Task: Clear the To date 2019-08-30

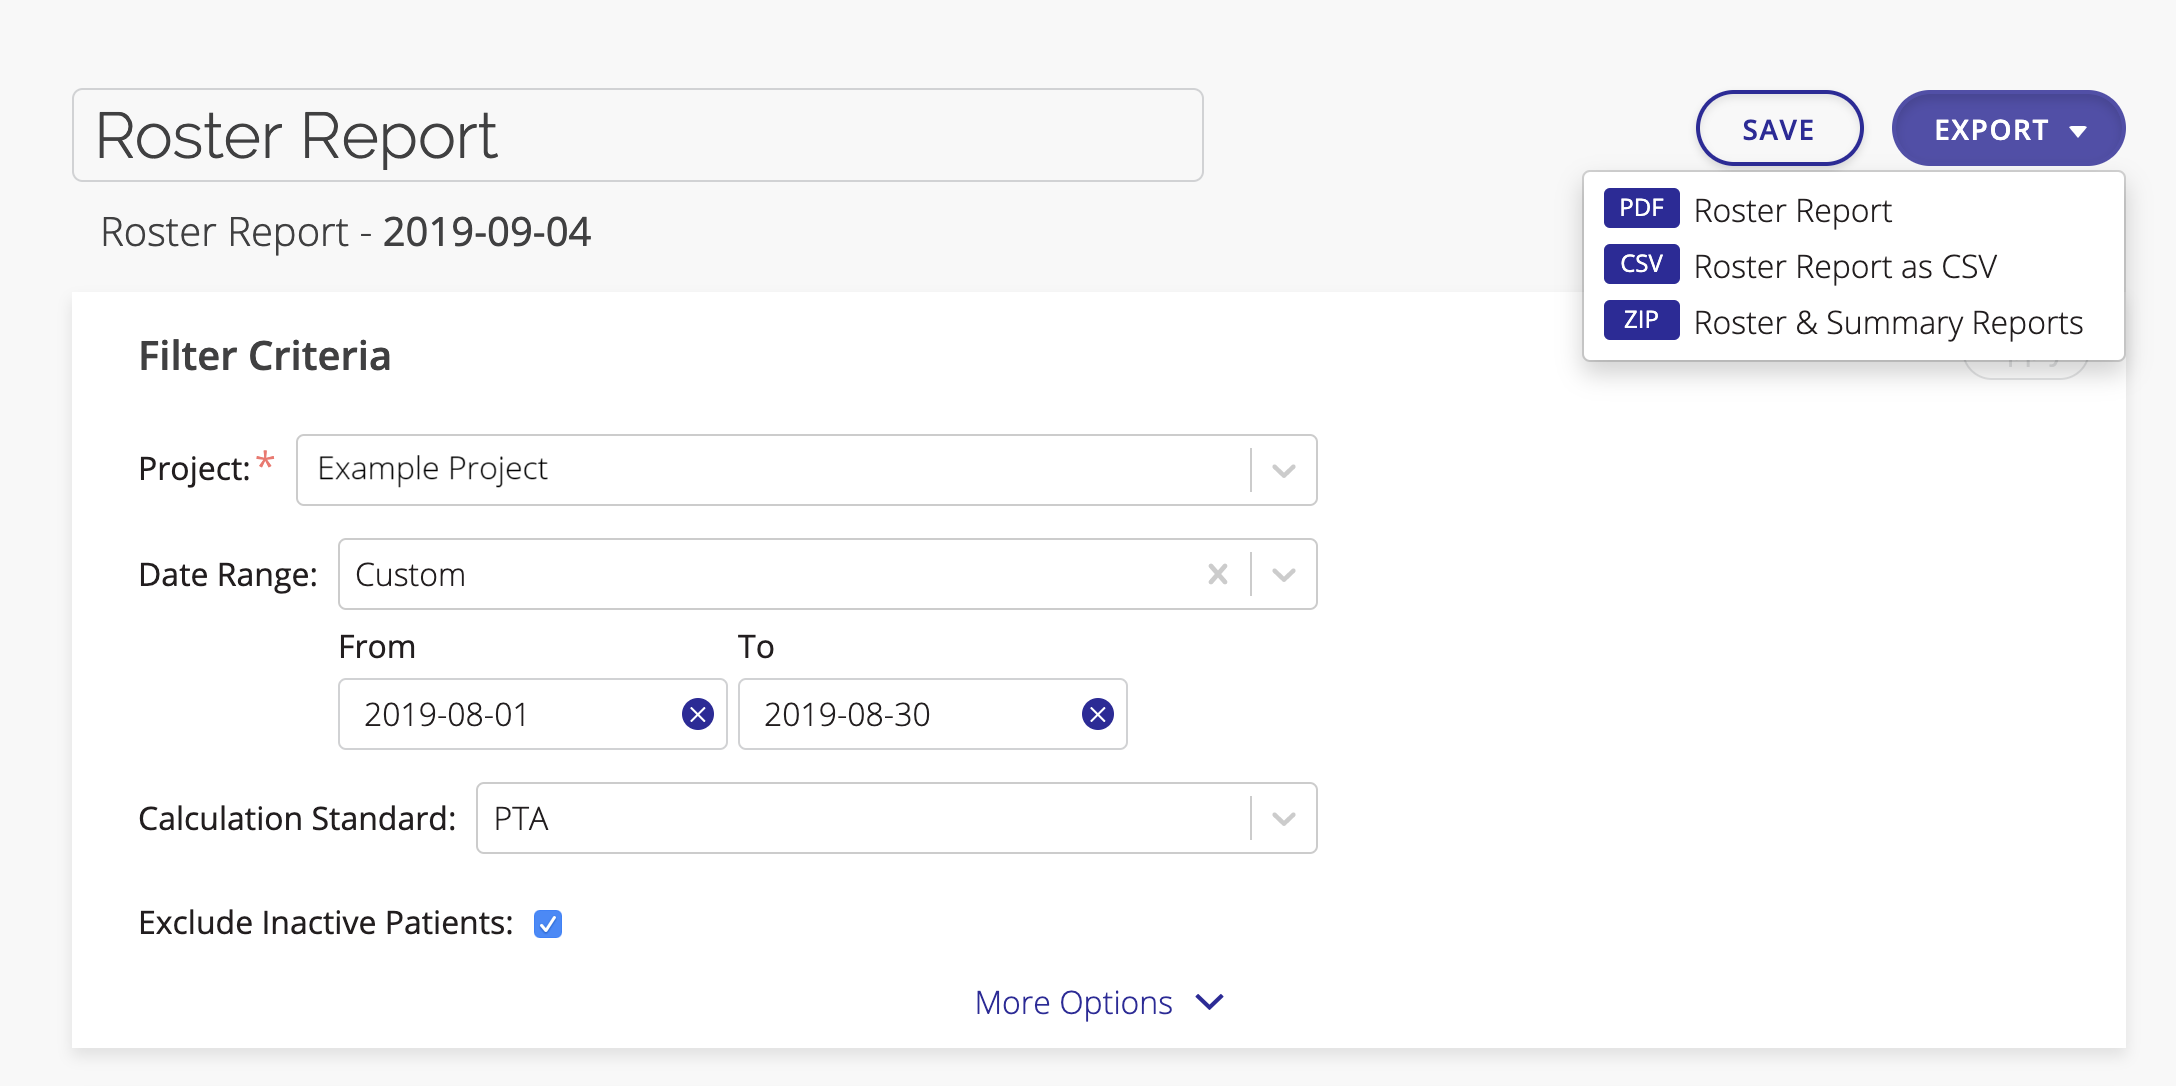Action: pos(1097,714)
